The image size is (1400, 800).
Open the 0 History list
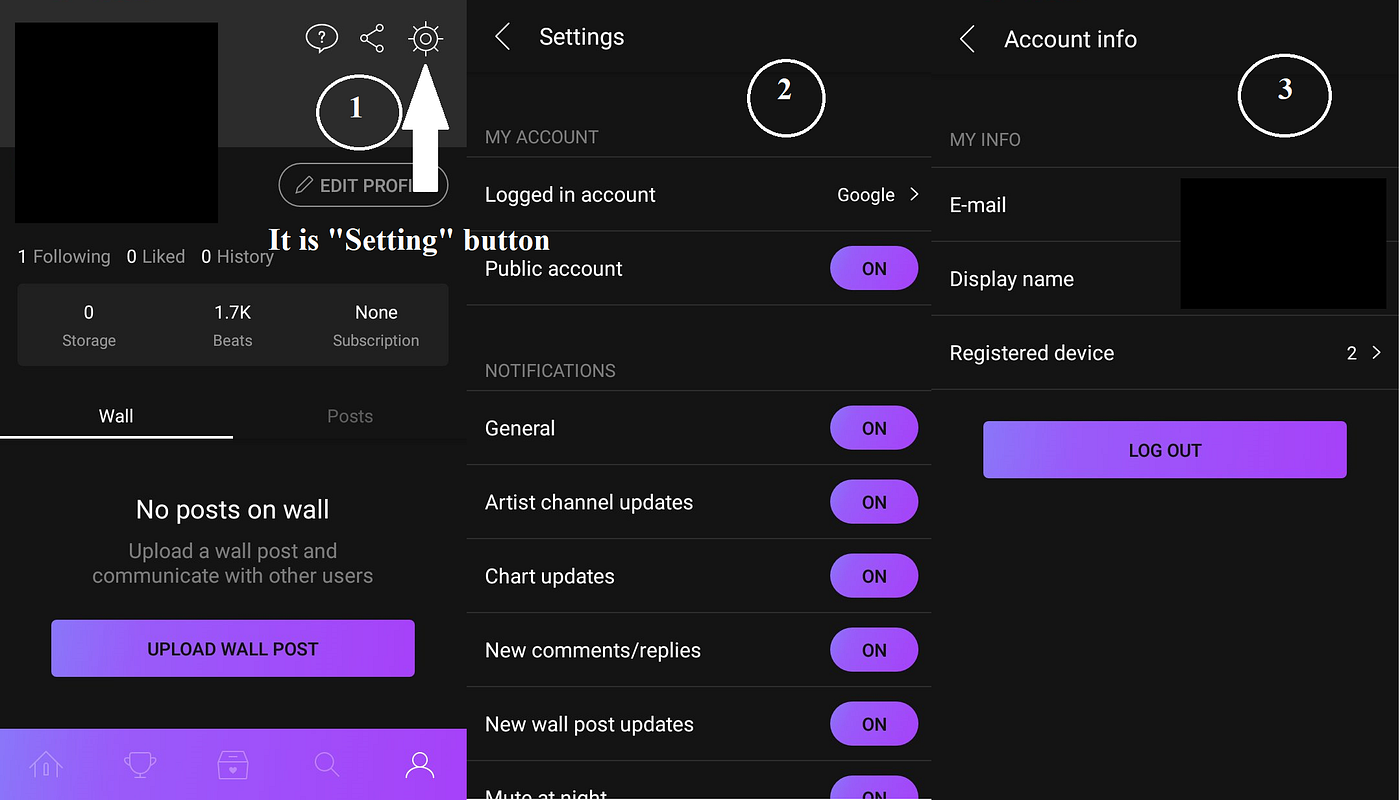pos(237,257)
